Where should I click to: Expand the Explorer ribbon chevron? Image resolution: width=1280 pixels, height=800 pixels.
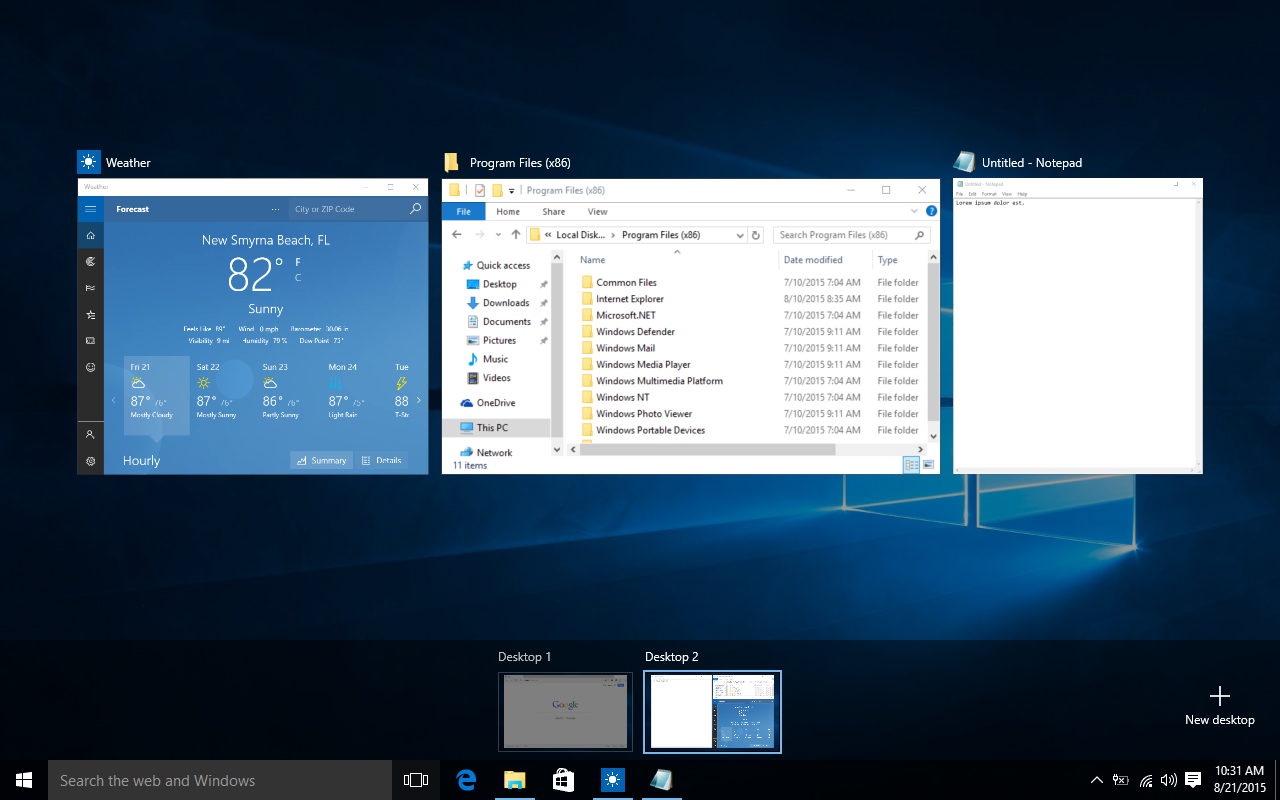tap(915, 211)
